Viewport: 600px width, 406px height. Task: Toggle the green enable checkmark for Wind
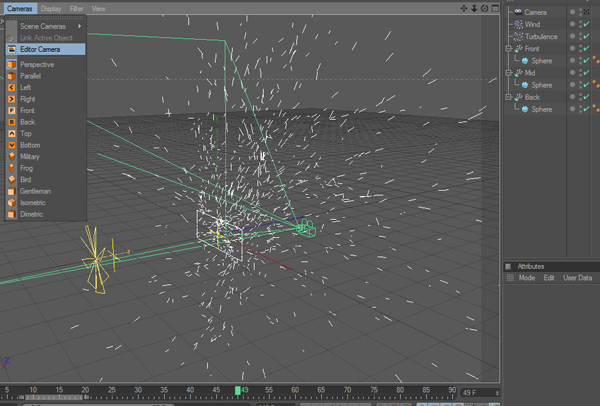point(585,24)
